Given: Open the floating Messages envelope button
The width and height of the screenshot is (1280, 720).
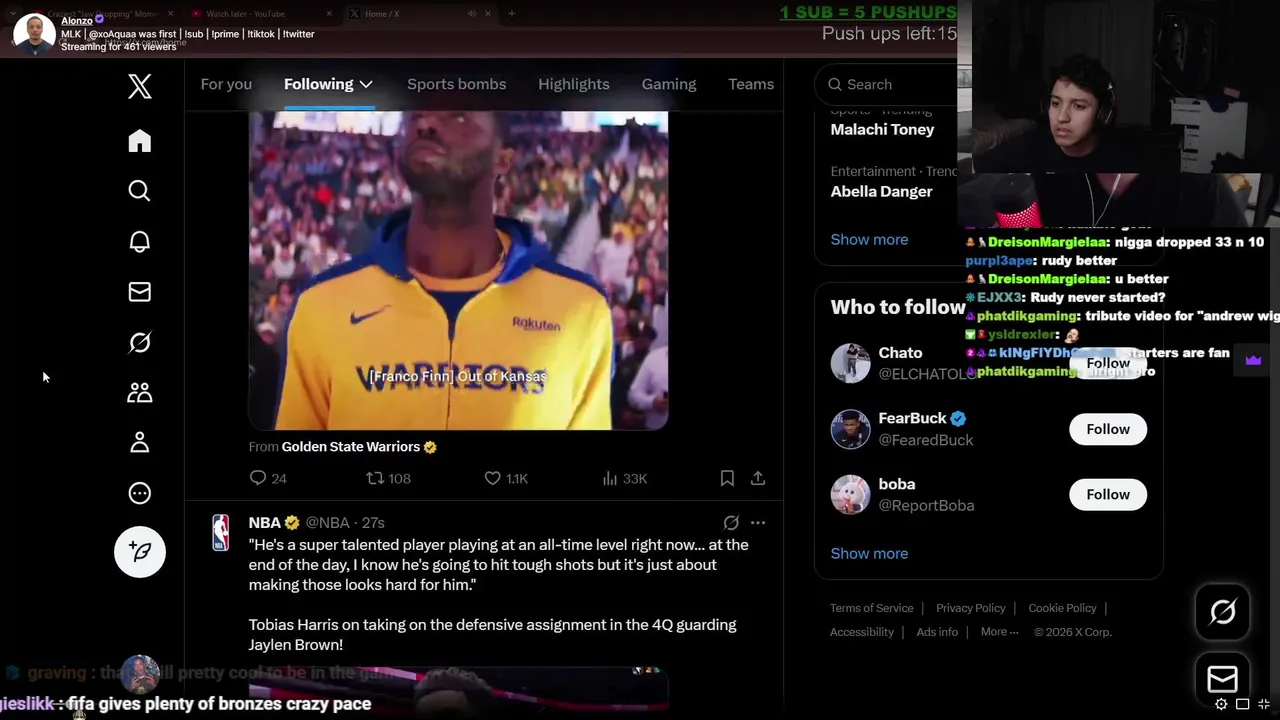Looking at the screenshot, I should pos(1223,679).
